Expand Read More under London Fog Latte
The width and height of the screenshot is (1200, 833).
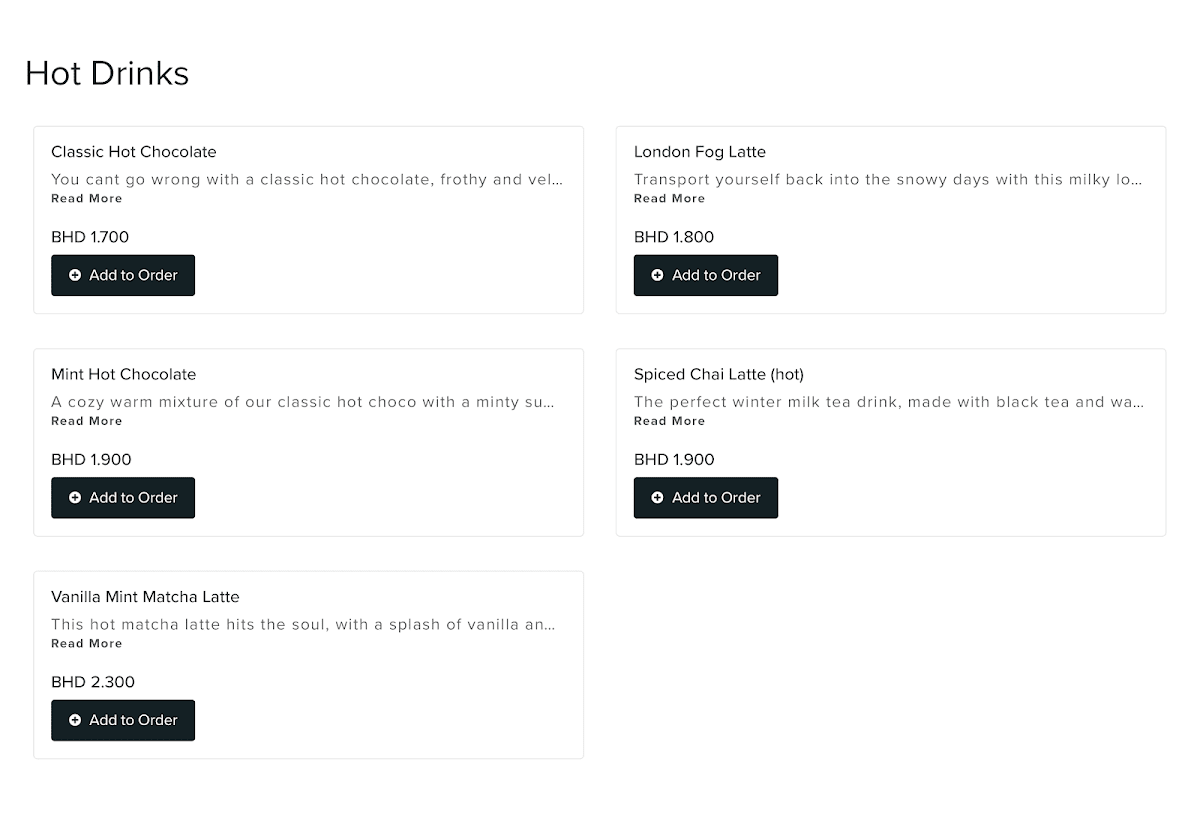pyautogui.click(x=669, y=199)
